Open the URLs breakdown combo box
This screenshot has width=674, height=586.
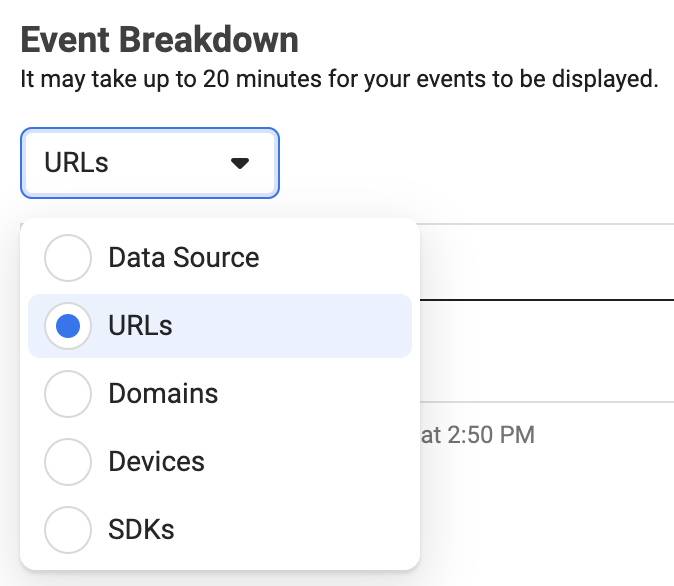tap(150, 163)
